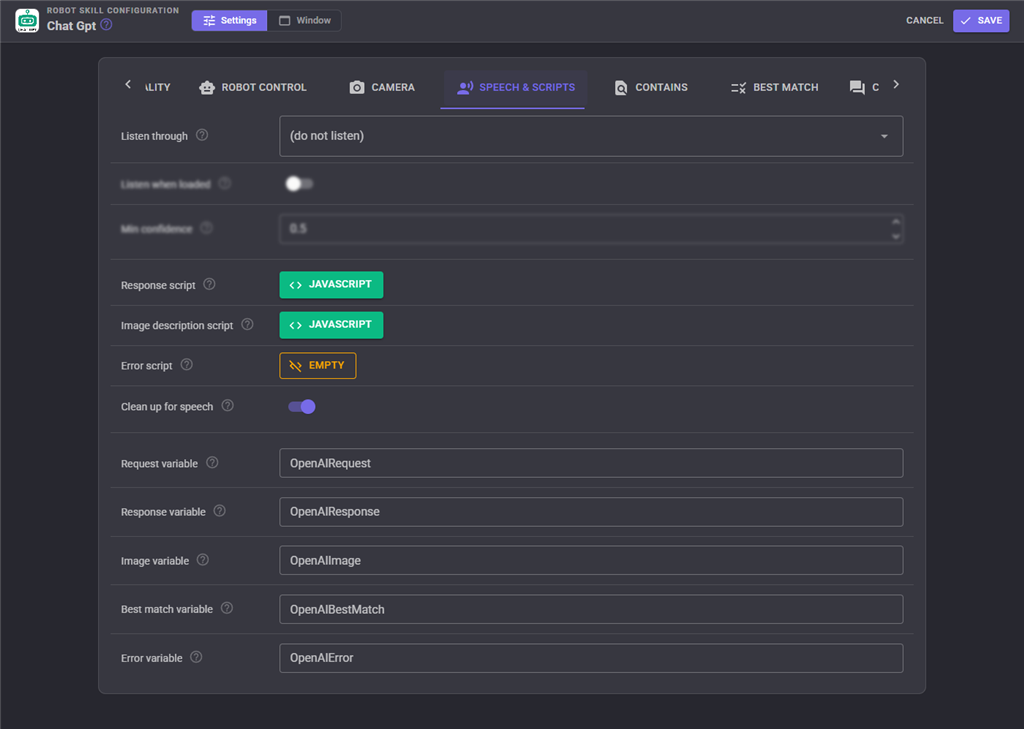Move the tab strip right with the arrow
This screenshot has width=1024, height=729.
(x=896, y=84)
